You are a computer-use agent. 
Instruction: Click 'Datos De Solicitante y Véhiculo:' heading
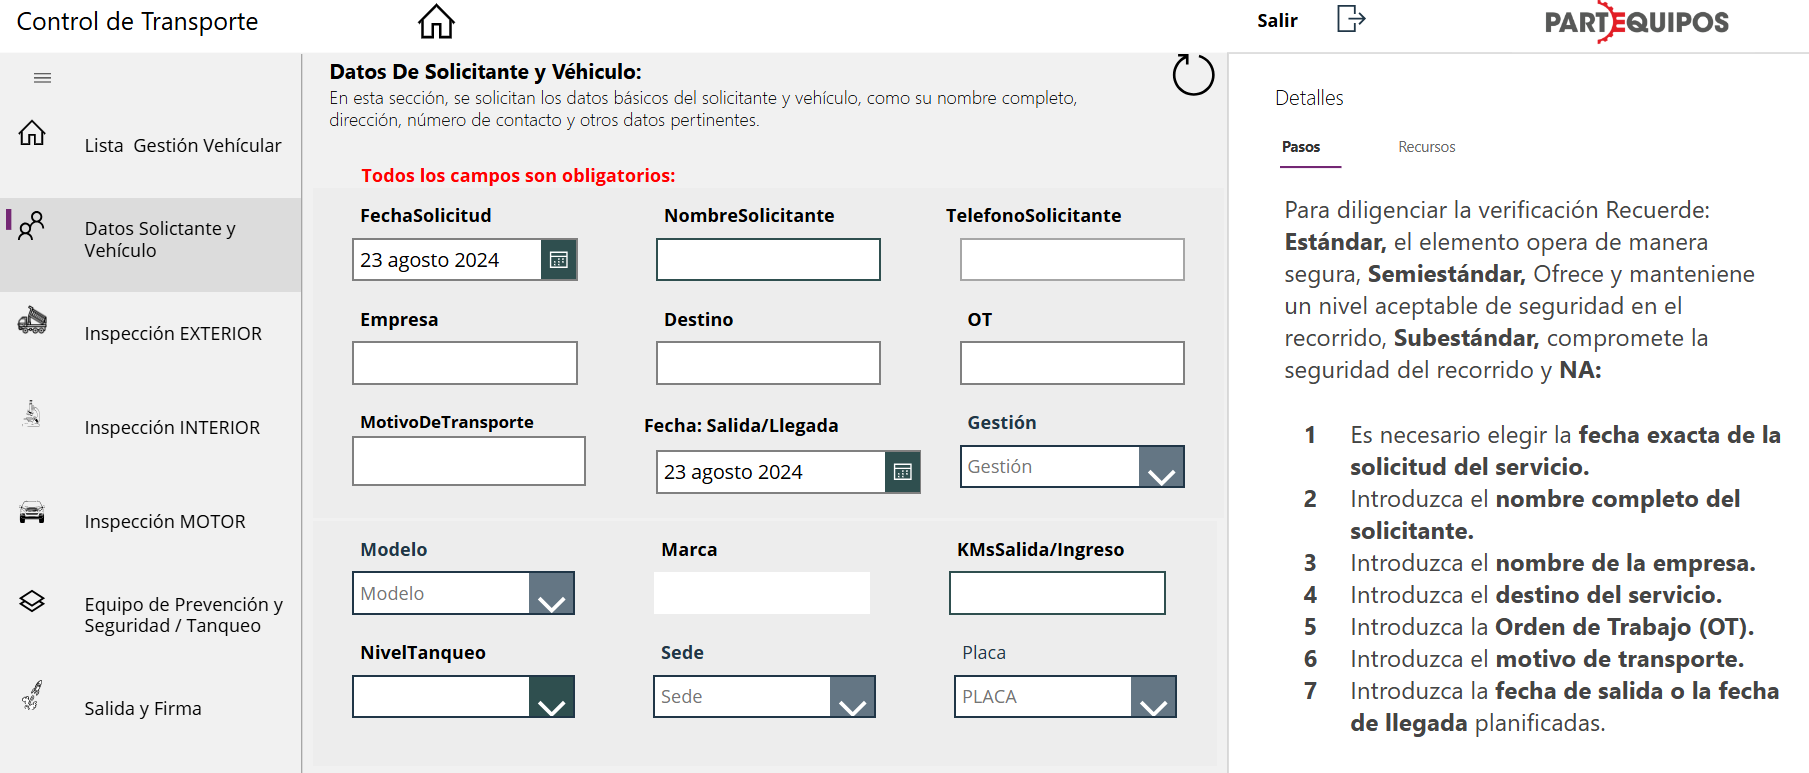coord(485,72)
